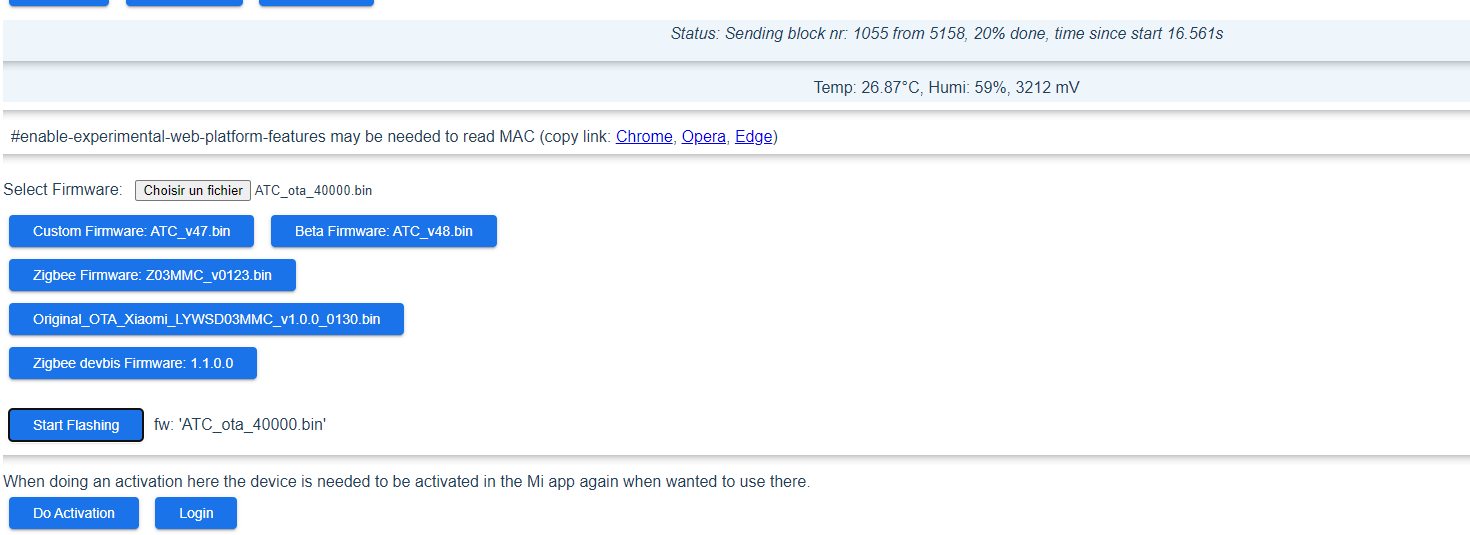This screenshot has height=535, width=1470.
Task: Click the fw: 'ATC_ota_40000.bin' label
Action: point(240,425)
